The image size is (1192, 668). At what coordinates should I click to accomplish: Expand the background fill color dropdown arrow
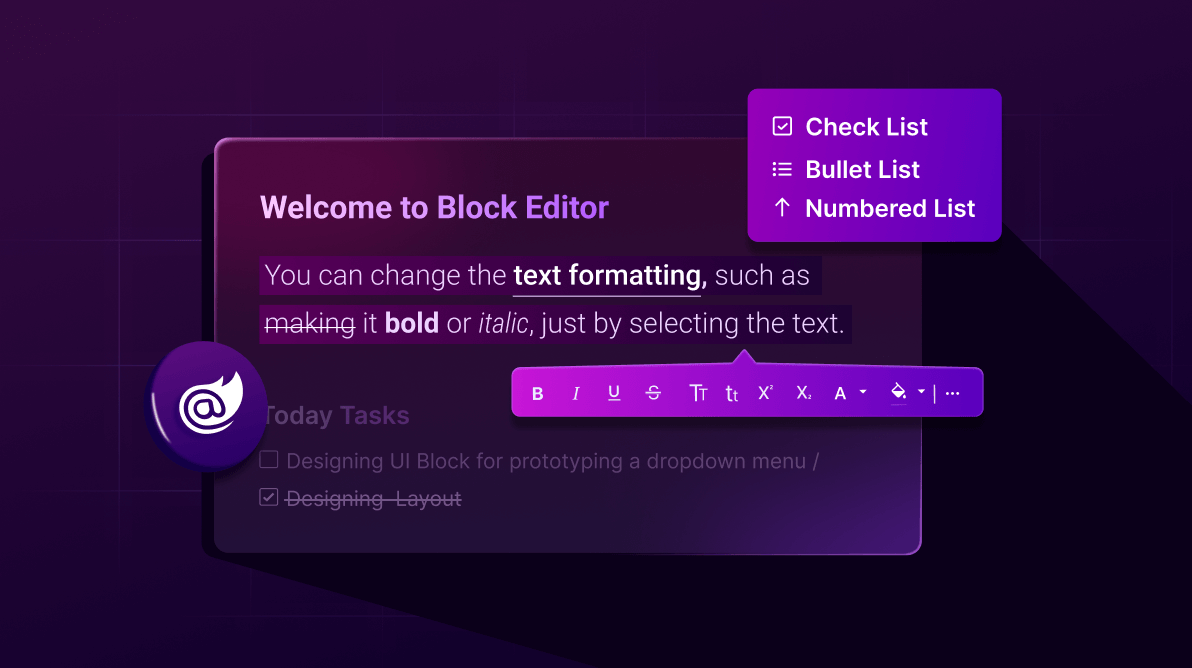pyautogui.click(x=921, y=393)
